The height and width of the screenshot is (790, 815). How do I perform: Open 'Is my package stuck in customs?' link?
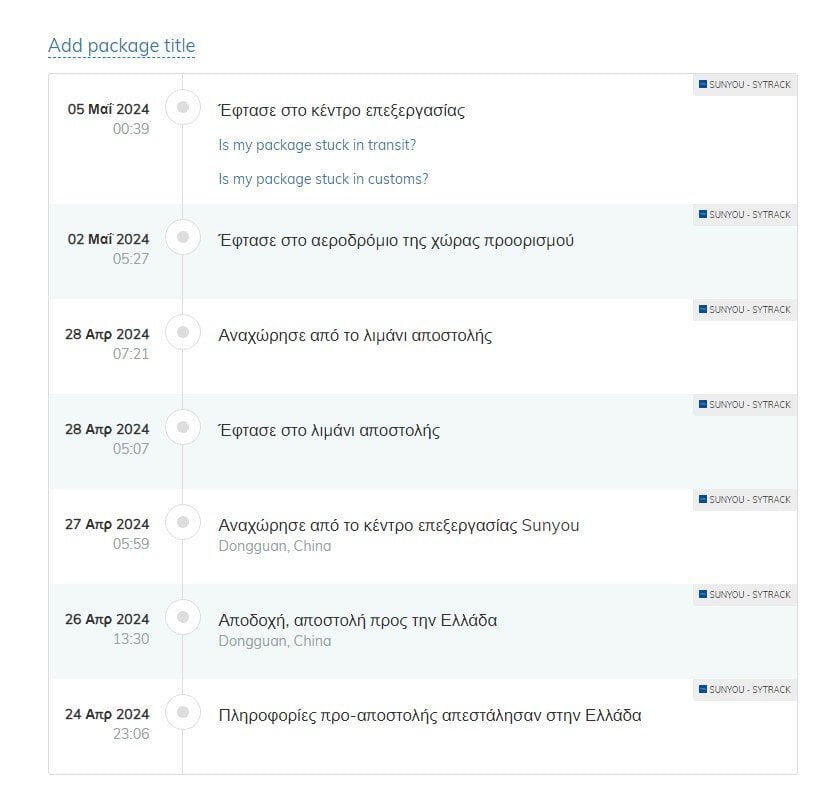(323, 179)
